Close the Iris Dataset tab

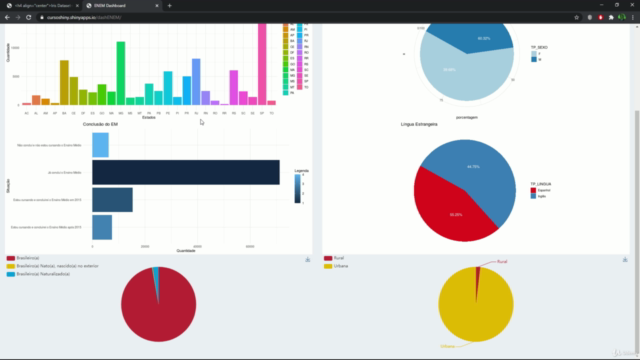tap(77, 6)
